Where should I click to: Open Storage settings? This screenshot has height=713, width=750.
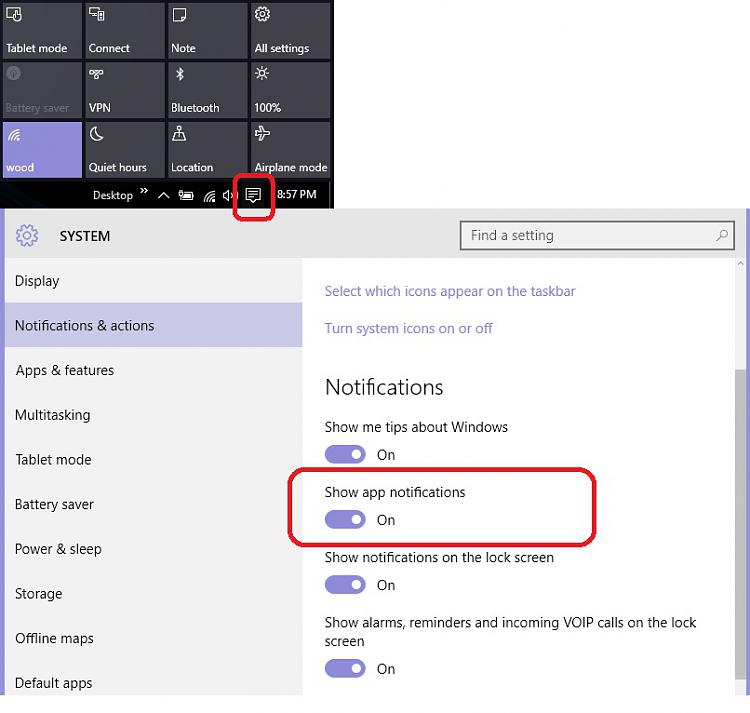pyautogui.click(x=154, y=593)
